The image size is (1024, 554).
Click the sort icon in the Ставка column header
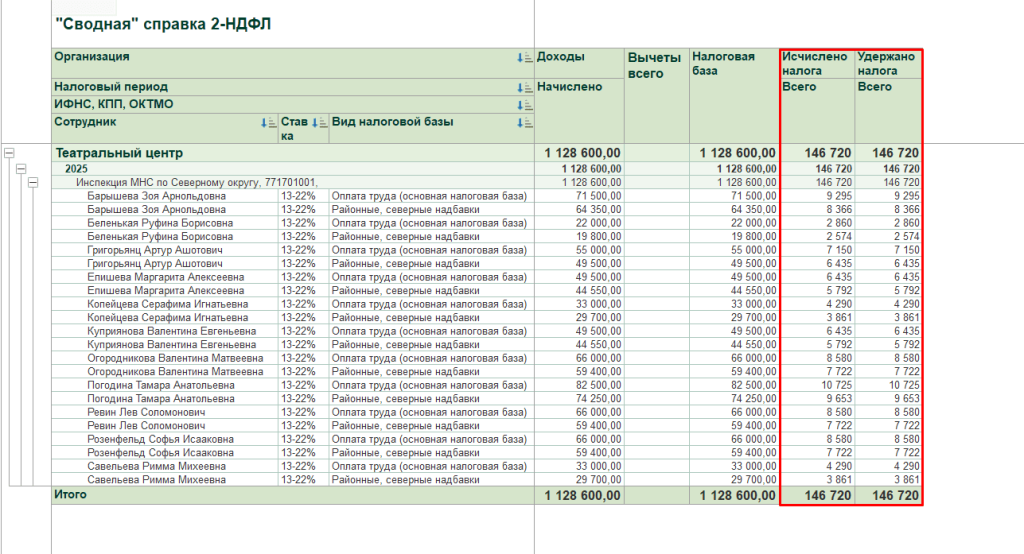point(319,122)
